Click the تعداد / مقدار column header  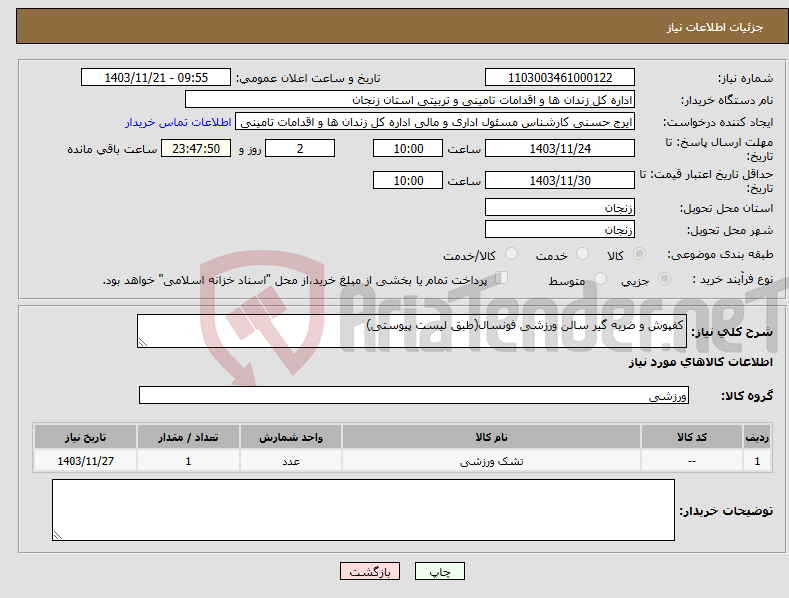click(188, 437)
